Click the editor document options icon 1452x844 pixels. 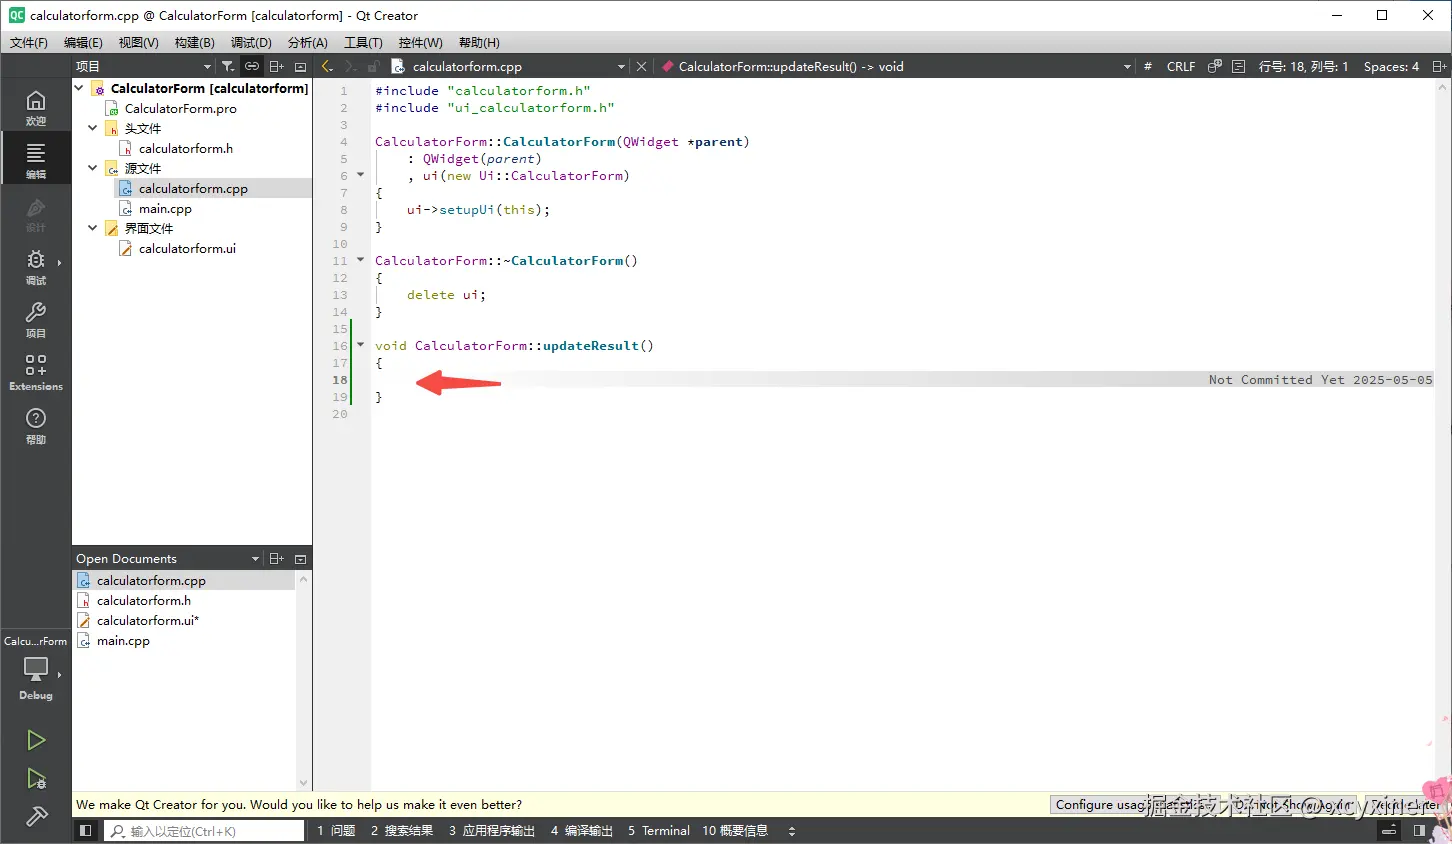tap(1239, 66)
